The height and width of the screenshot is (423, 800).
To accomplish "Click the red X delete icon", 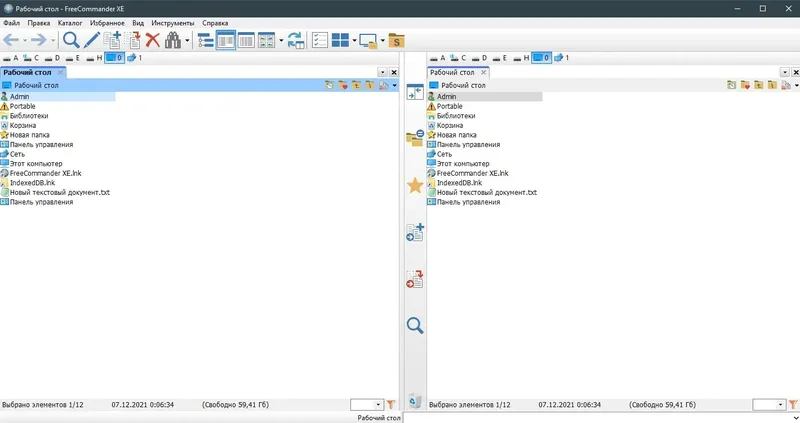I will [x=153, y=40].
